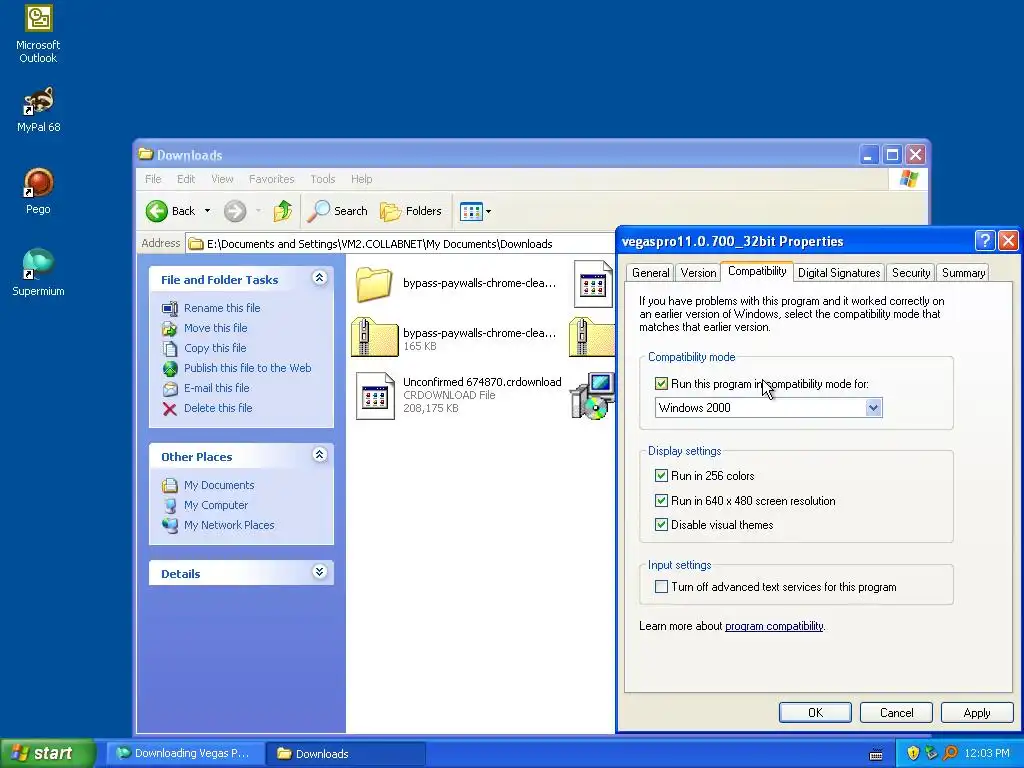This screenshot has height=768, width=1024.
Task: Select the bypass-paywalls-chrome-clean folder icon
Action: tap(374, 284)
